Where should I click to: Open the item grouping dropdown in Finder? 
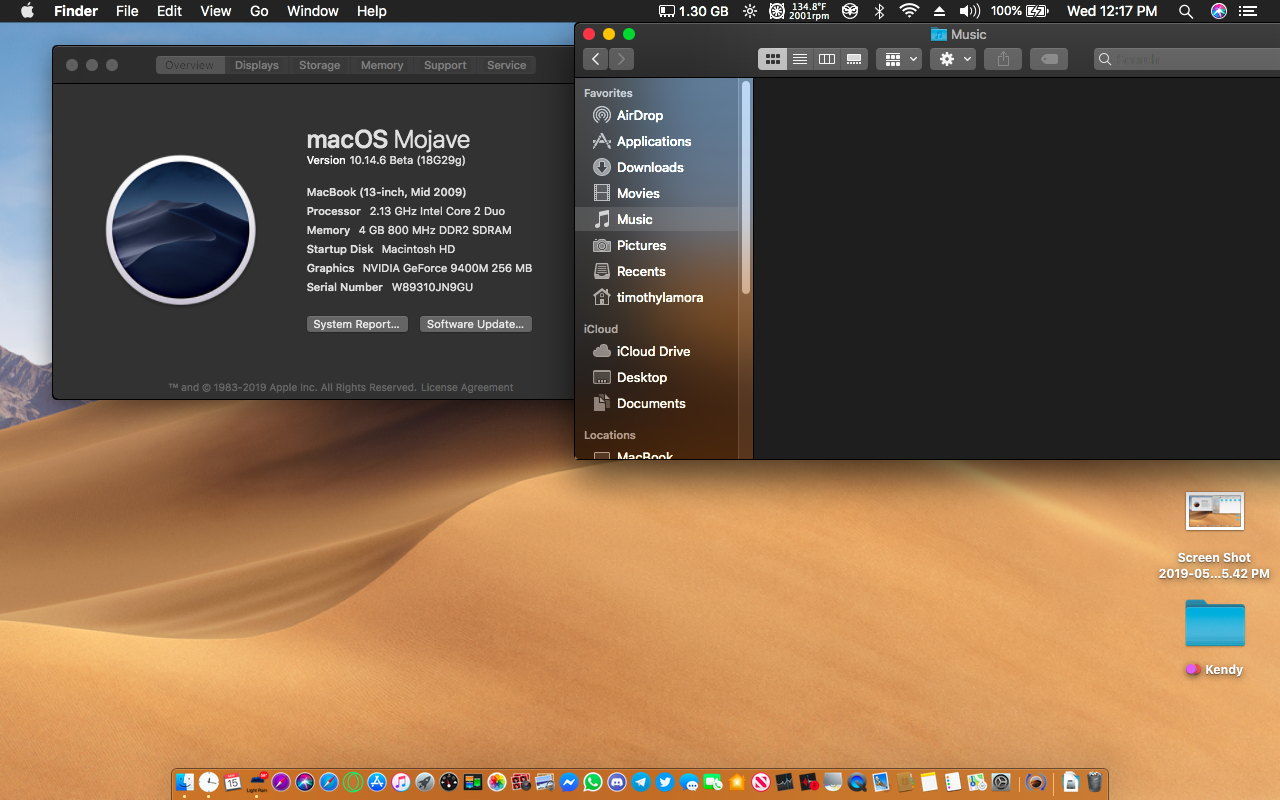click(898, 59)
